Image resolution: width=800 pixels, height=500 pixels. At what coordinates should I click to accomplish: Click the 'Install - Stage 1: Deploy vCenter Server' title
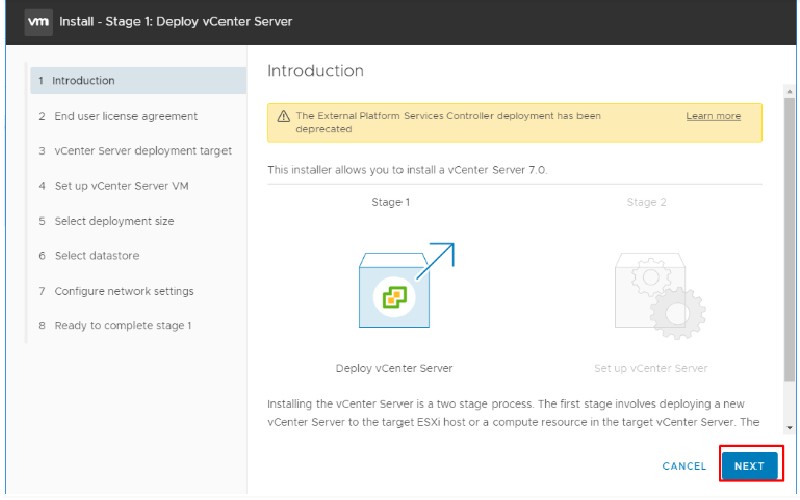tap(176, 21)
